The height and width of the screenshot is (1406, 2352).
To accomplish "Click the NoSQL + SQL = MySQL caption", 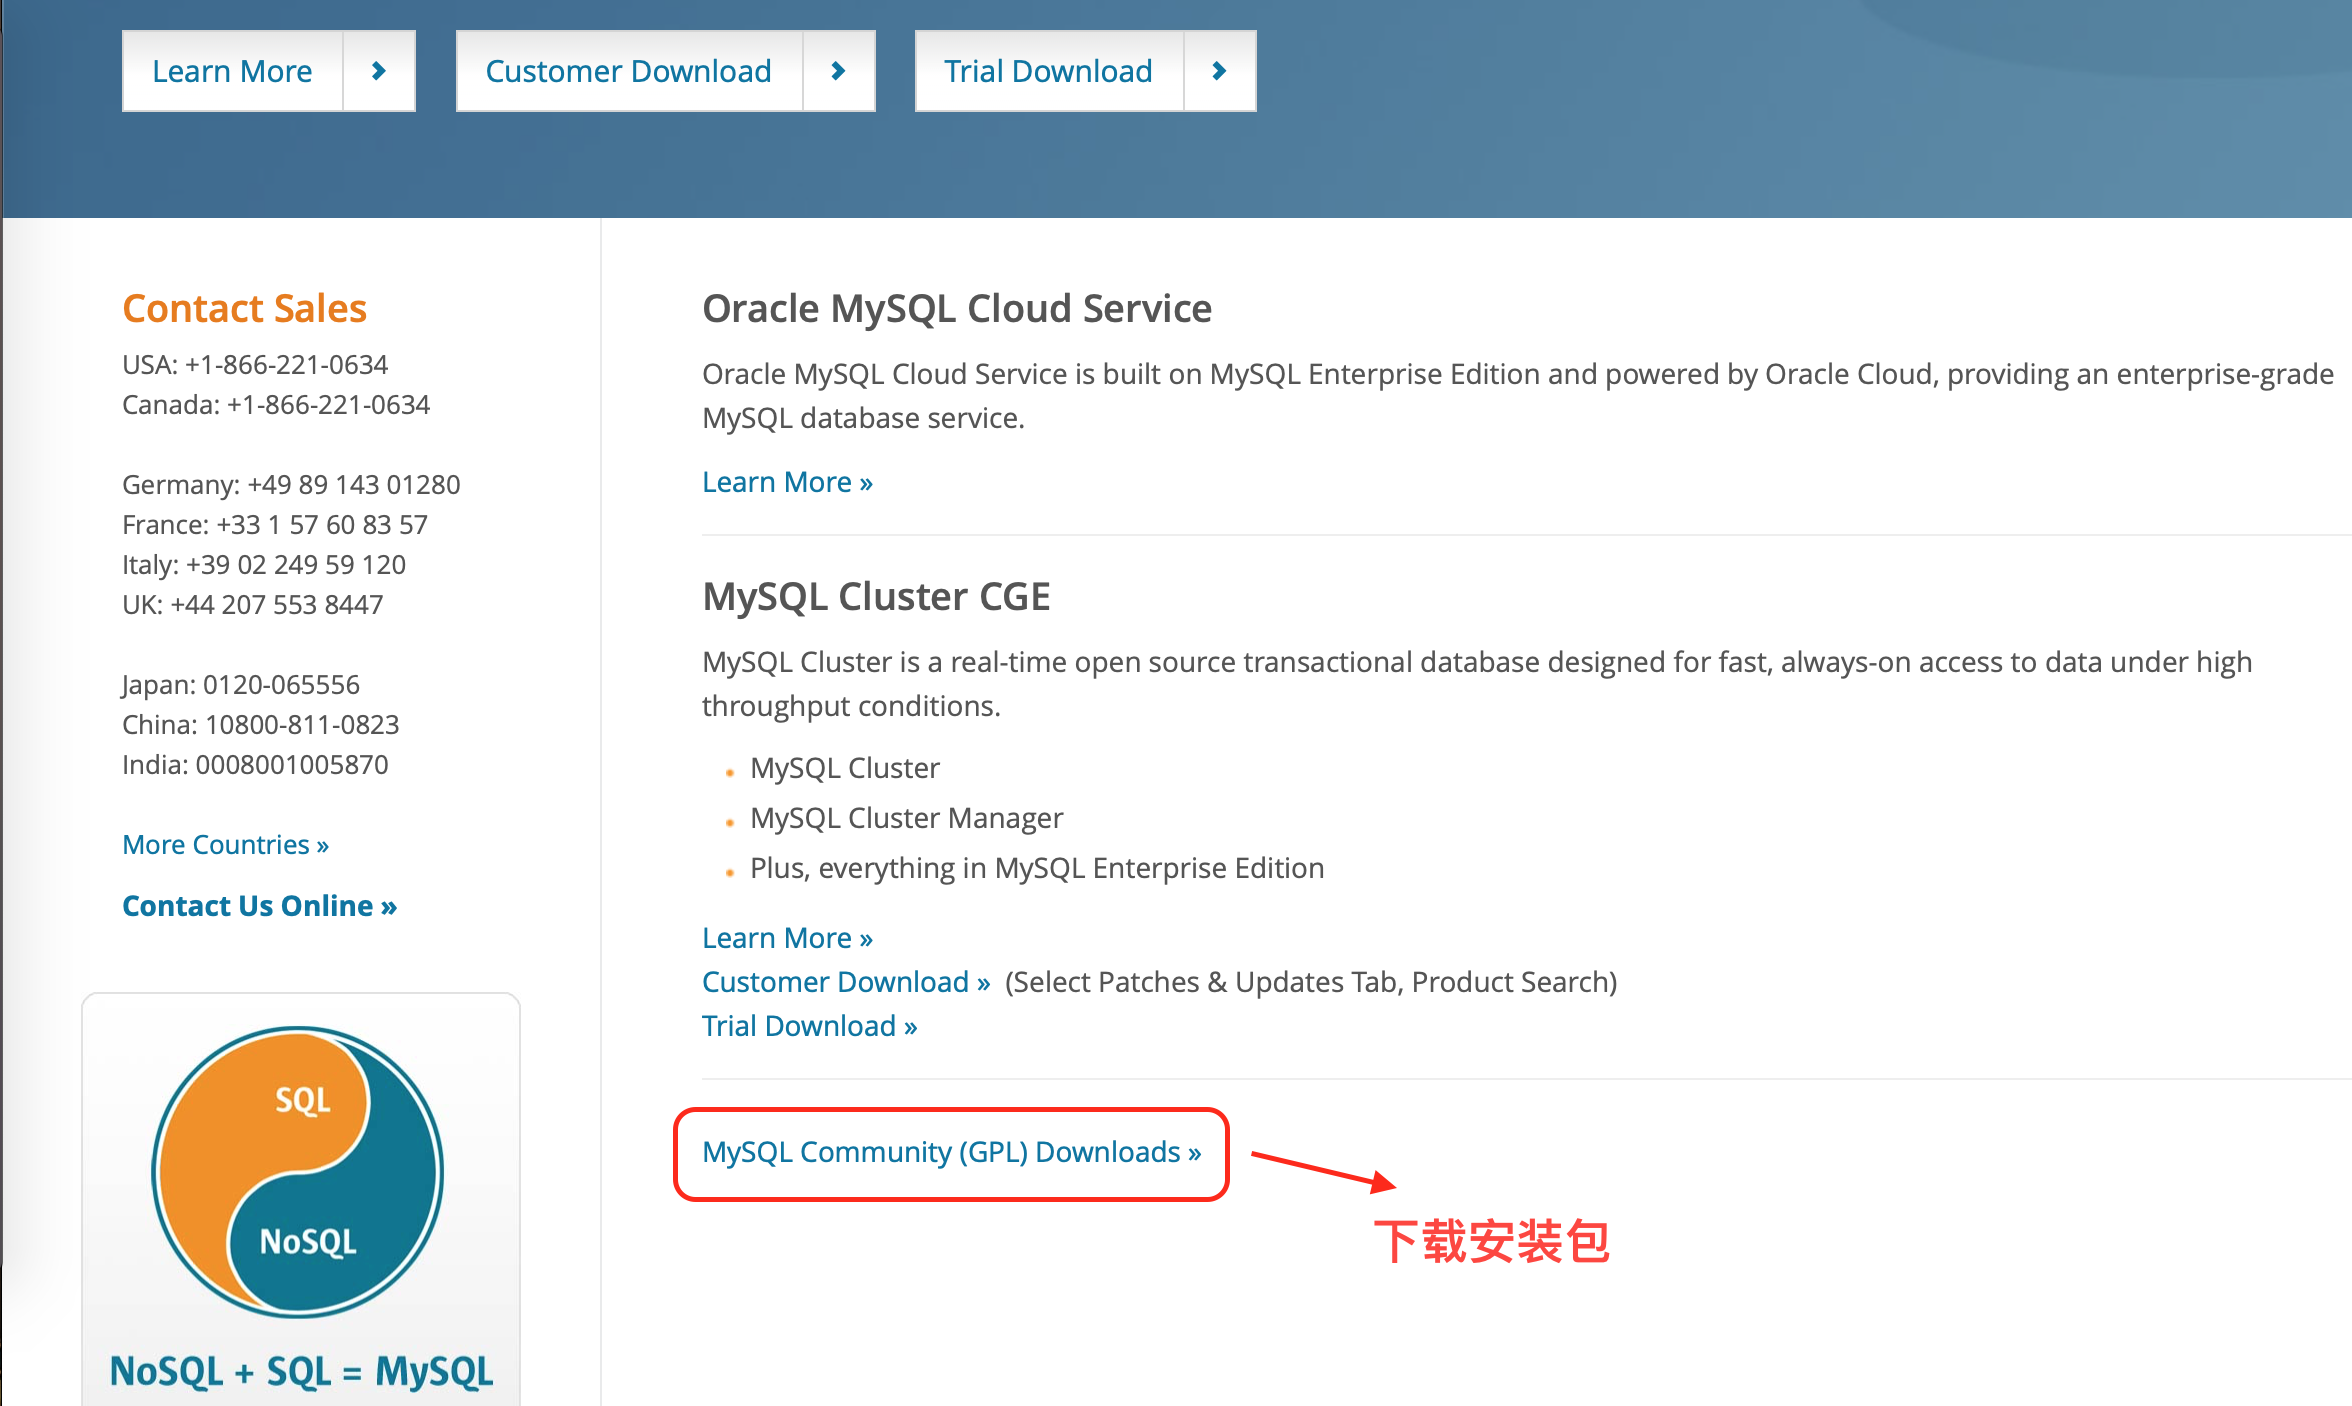I will 301,1371.
